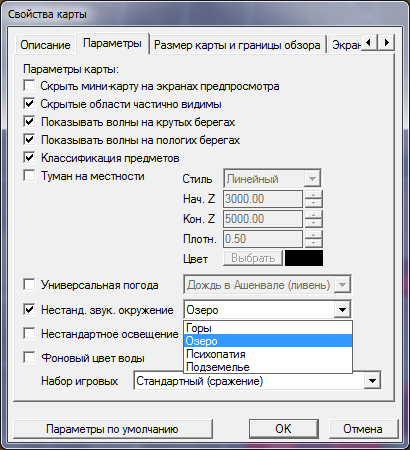Click the Выбрать fog color button
The height and width of the screenshot is (450, 410).
click(253, 258)
